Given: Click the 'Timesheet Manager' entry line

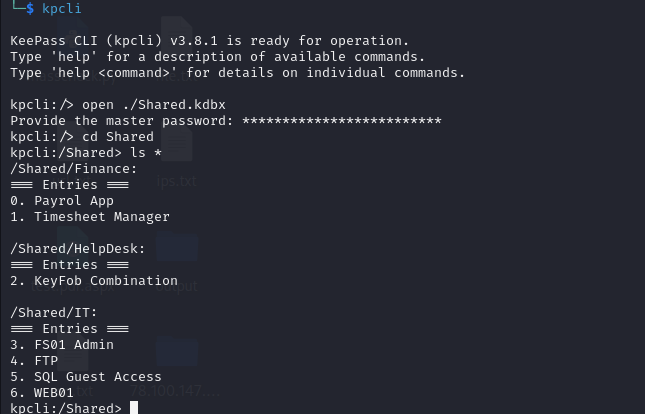Looking at the screenshot, I should click(90, 217).
